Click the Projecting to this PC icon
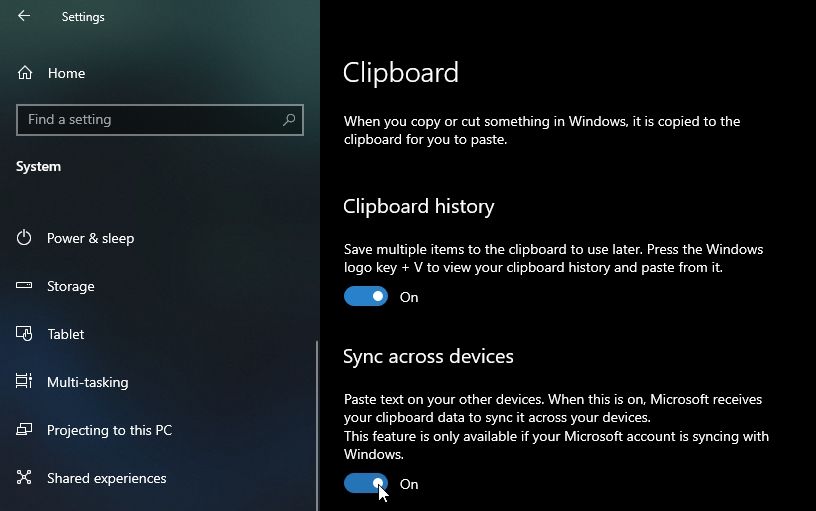Viewport: 816px width, 511px height. pos(25,430)
